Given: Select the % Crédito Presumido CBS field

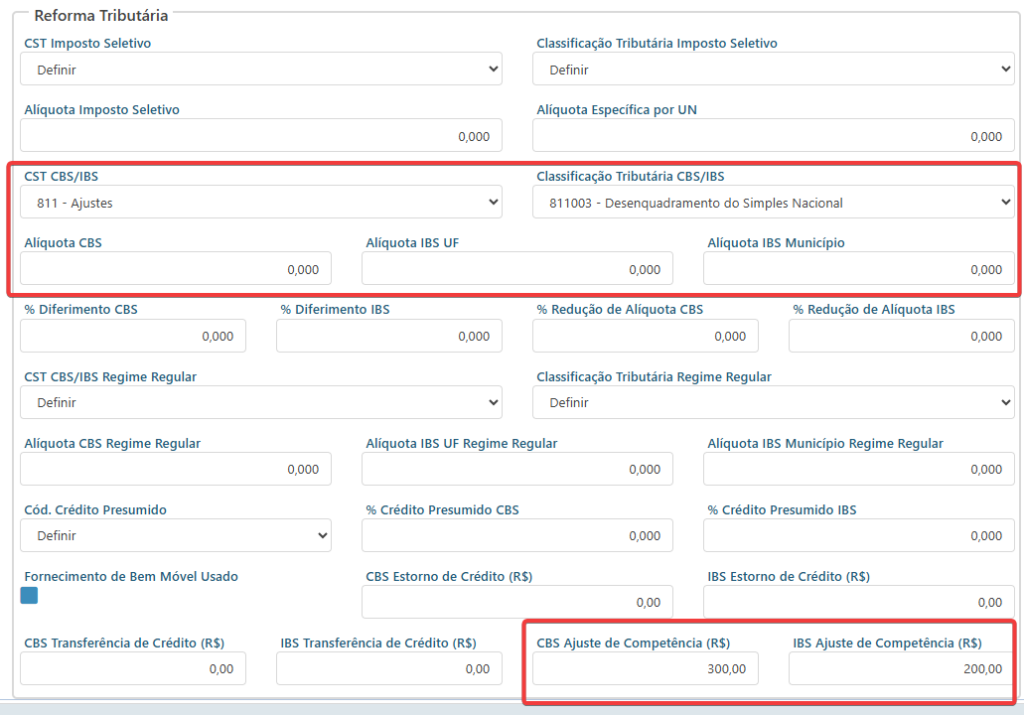Looking at the screenshot, I should coord(517,535).
